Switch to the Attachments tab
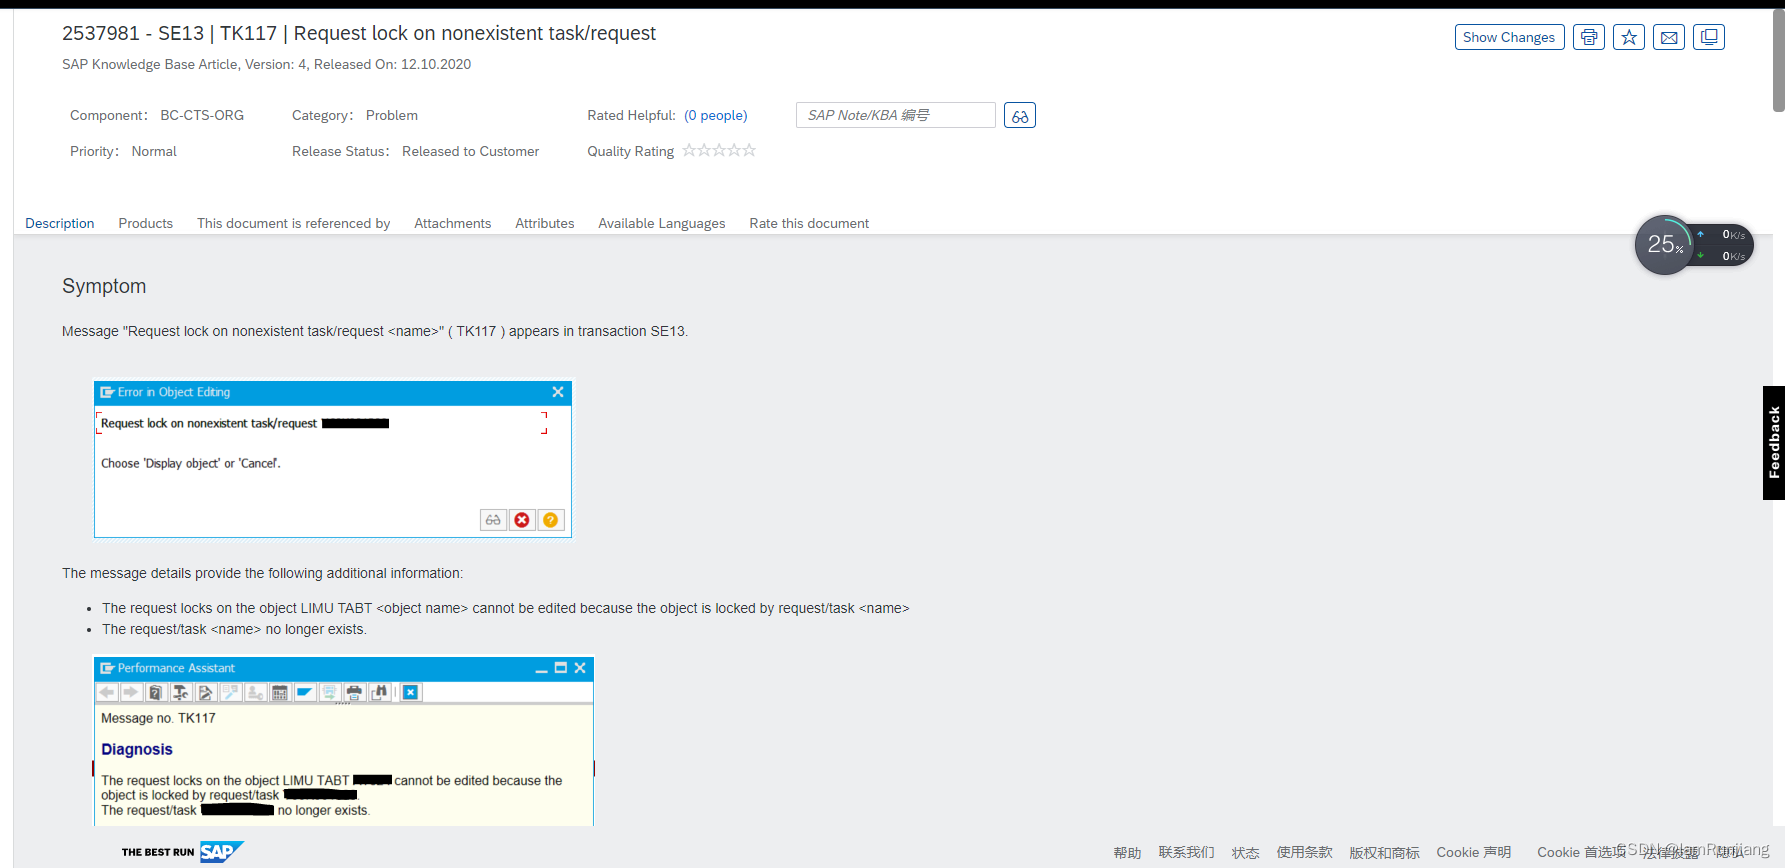Image resolution: width=1785 pixels, height=868 pixels. click(453, 223)
